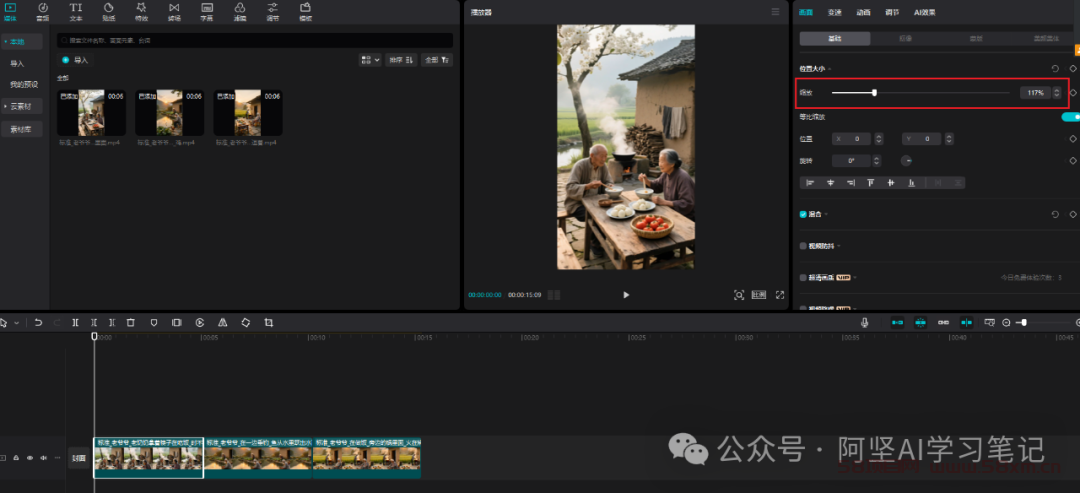Lock the video track with lock icon
1080x493 pixels.
click(x=16, y=458)
